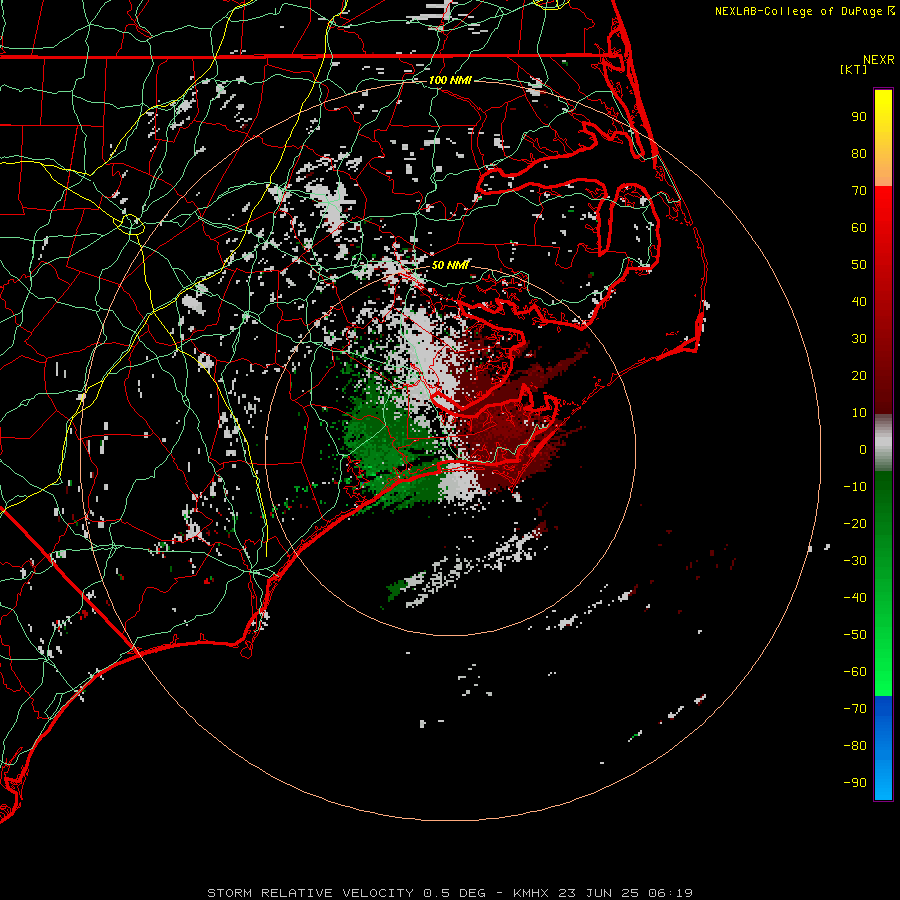
Task: Click the positive 30 scale label
Action: (x=859, y=339)
